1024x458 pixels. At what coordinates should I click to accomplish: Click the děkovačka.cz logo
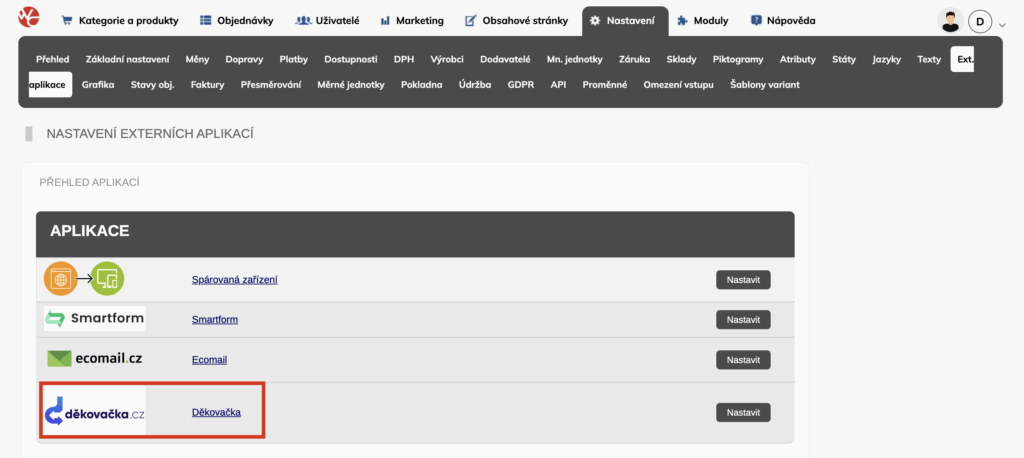[x=95, y=411]
